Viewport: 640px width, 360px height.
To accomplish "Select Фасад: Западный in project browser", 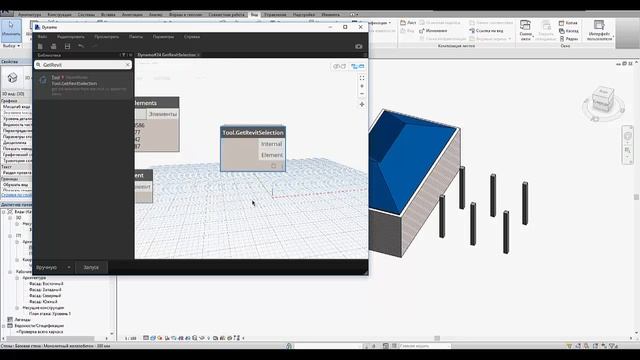I will (x=45, y=289).
